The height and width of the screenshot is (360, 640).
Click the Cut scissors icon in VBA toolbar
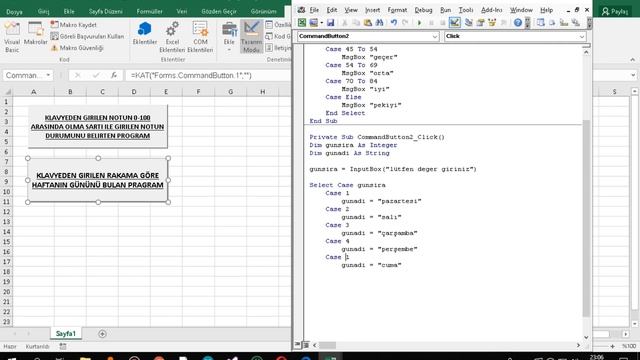344,23
